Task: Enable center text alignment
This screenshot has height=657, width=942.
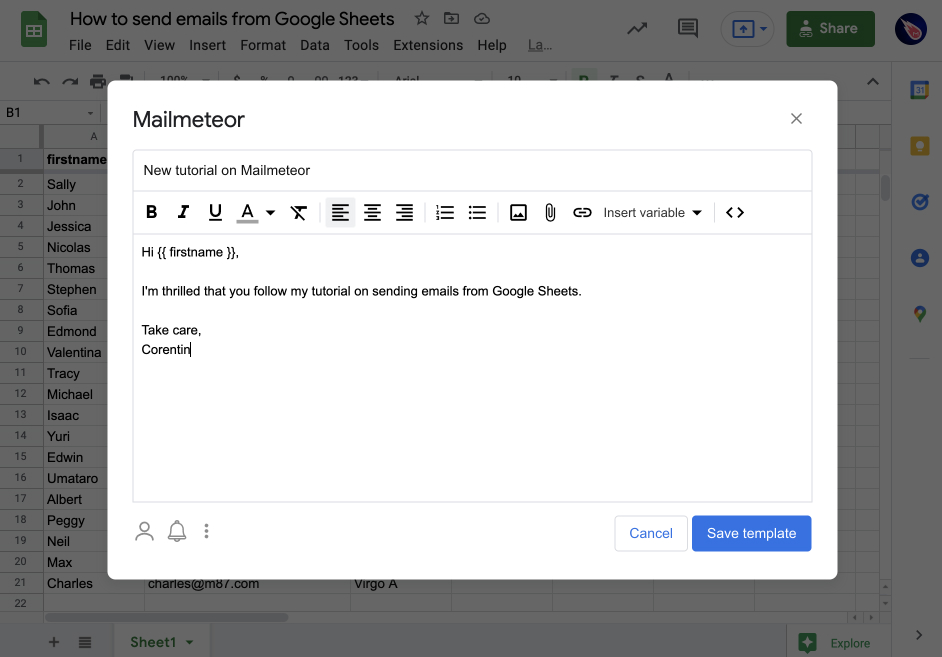Action: coord(372,212)
